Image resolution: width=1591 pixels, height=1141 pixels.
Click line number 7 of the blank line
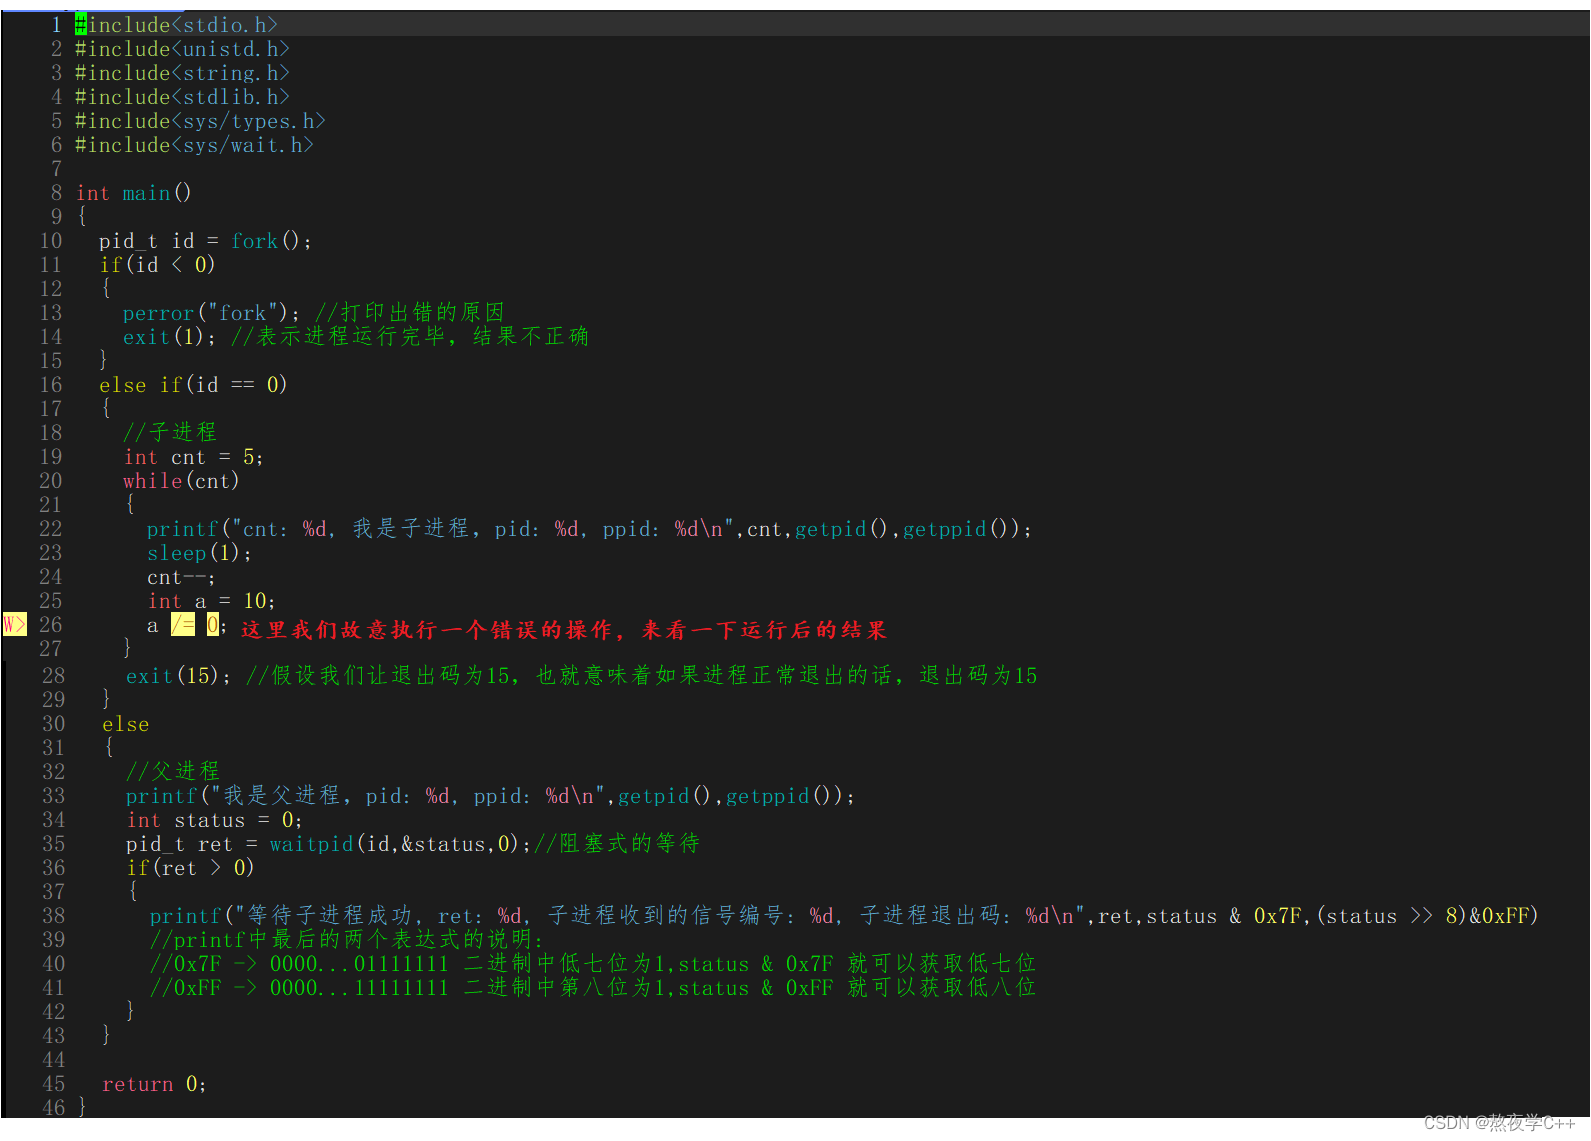click(56, 169)
